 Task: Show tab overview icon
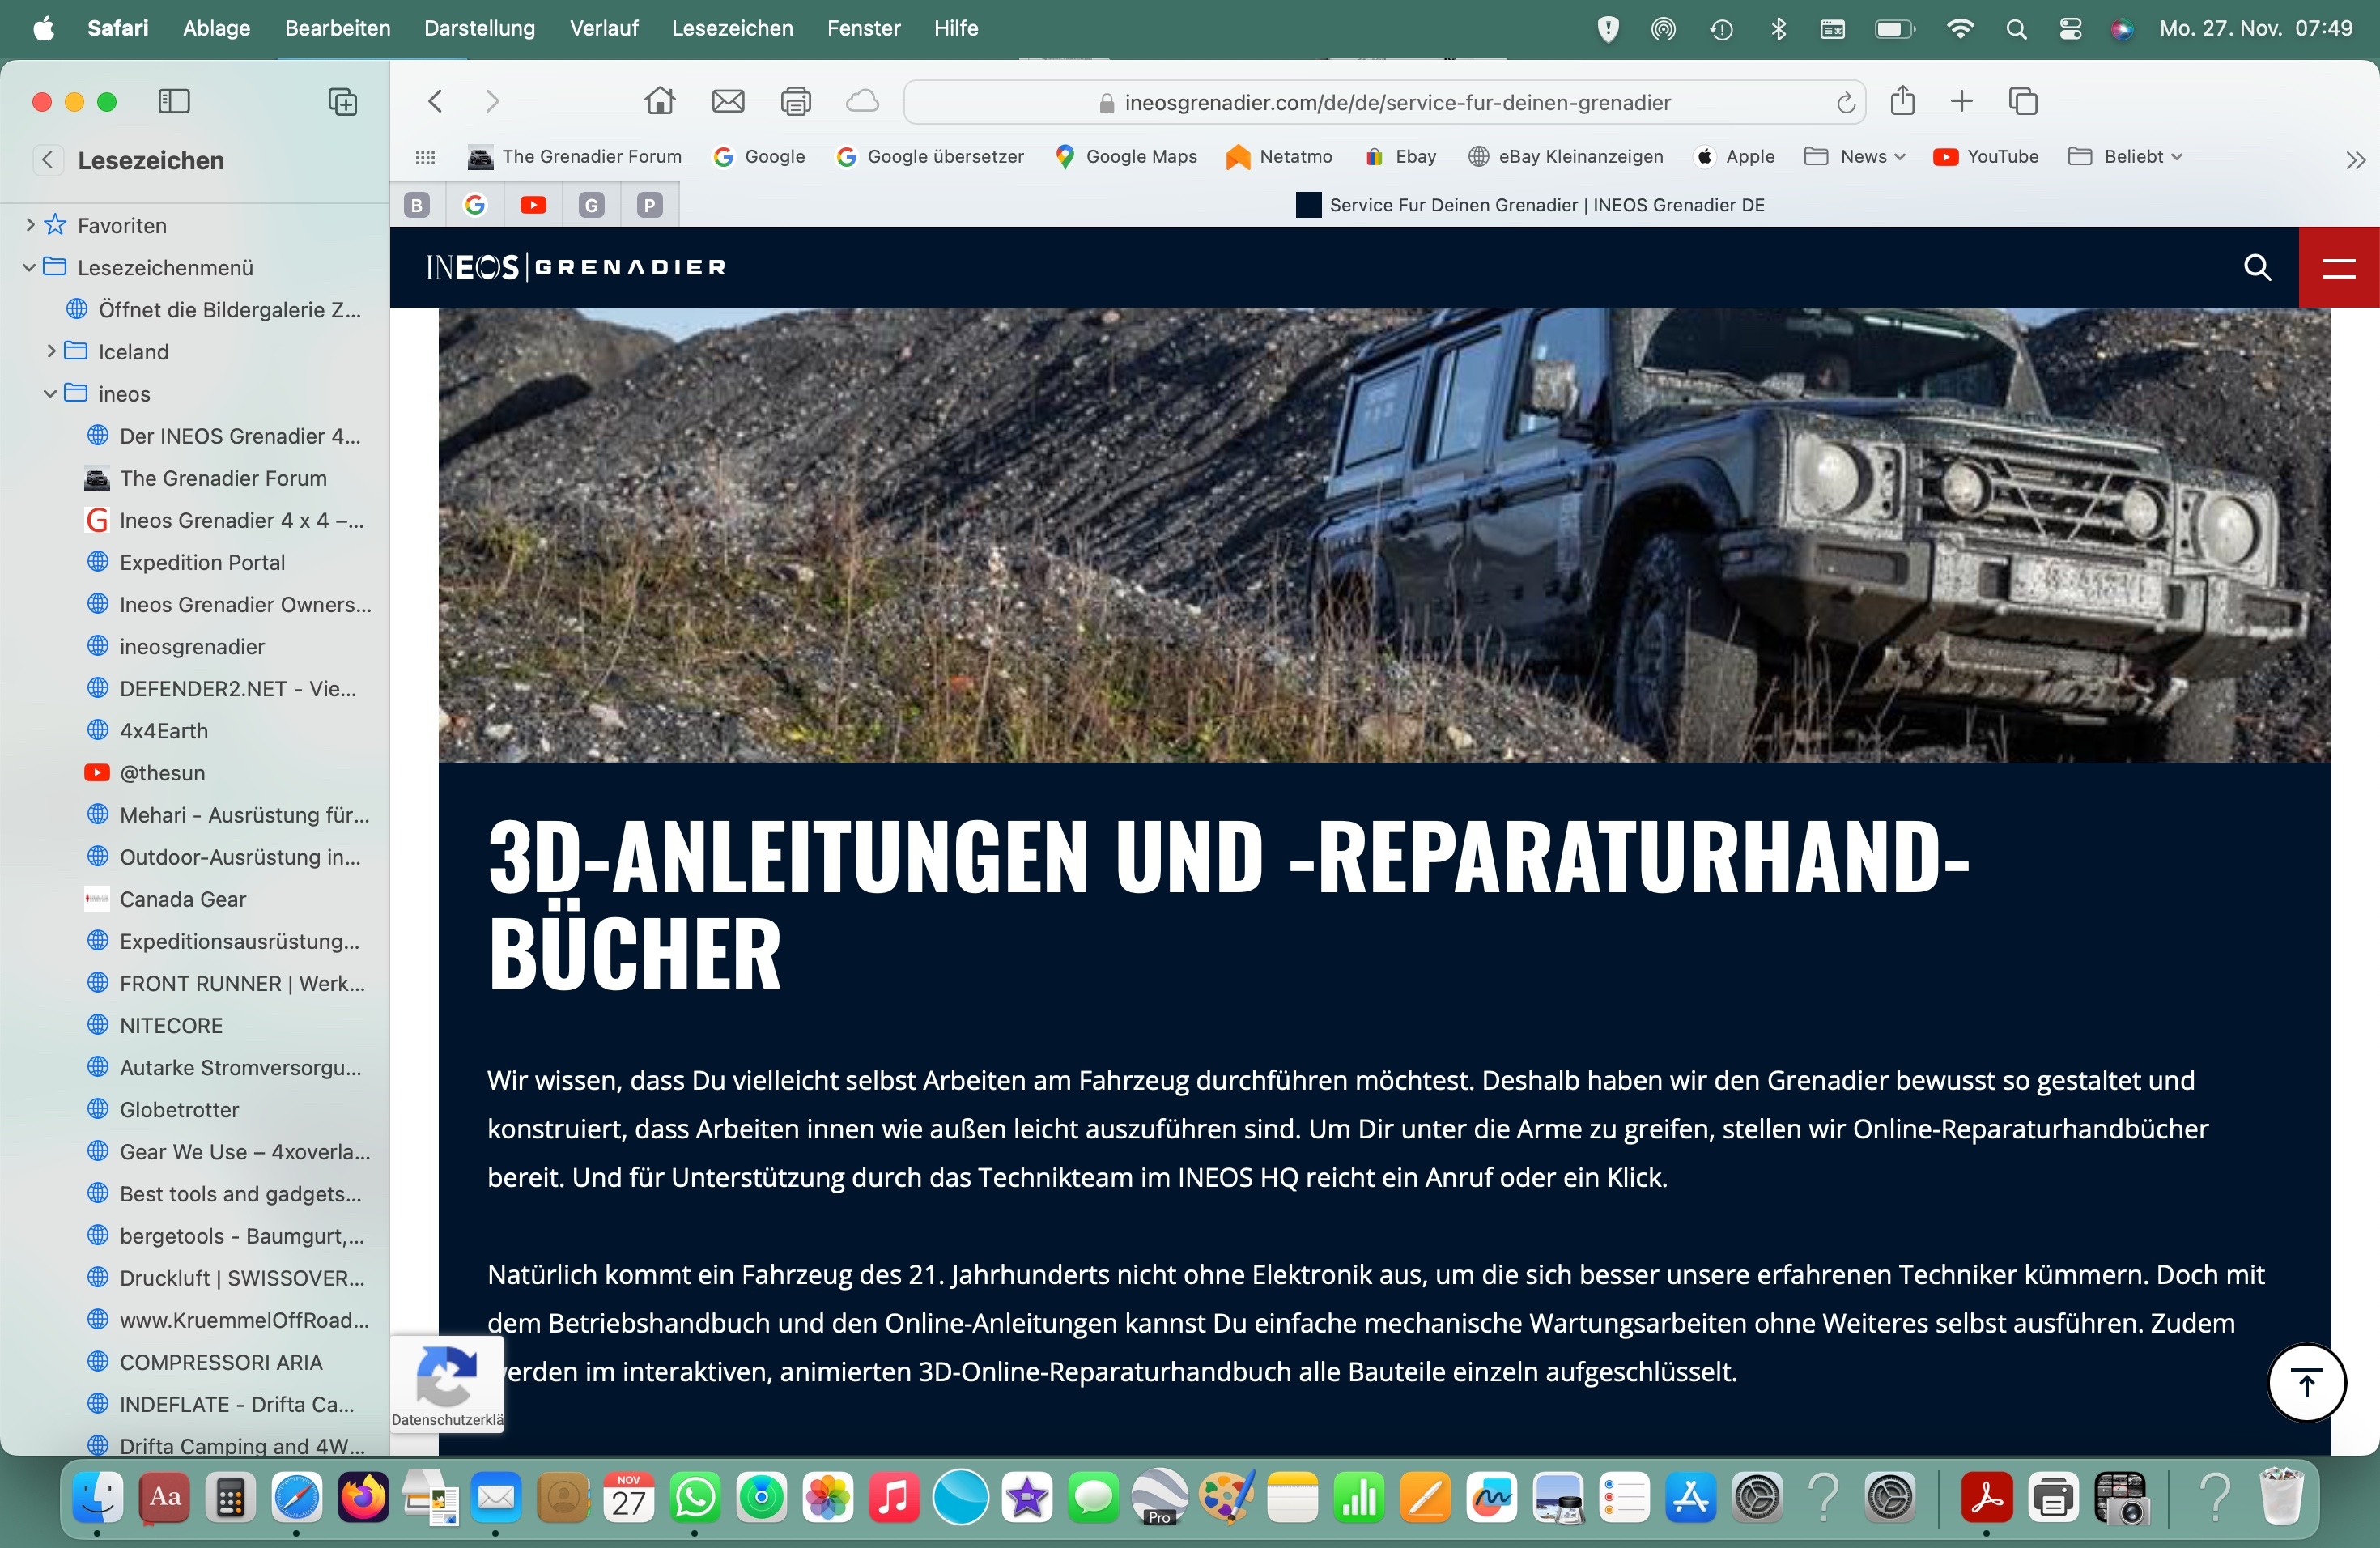(x=2023, y=101)
